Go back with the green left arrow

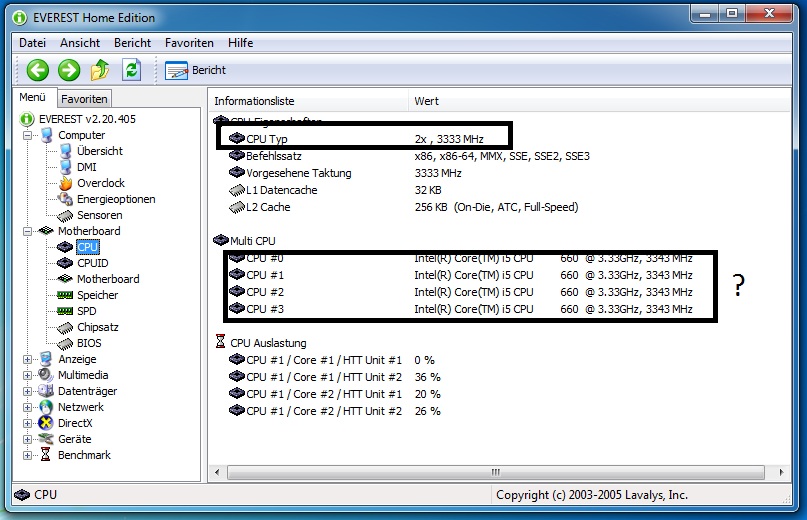[x=38, y=70]
